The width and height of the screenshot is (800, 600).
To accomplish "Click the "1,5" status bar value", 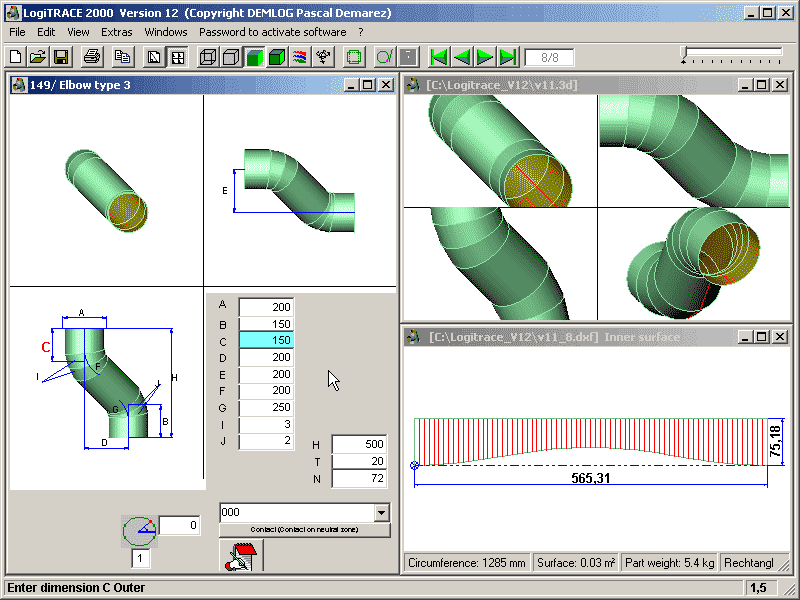I will point(759,588).
